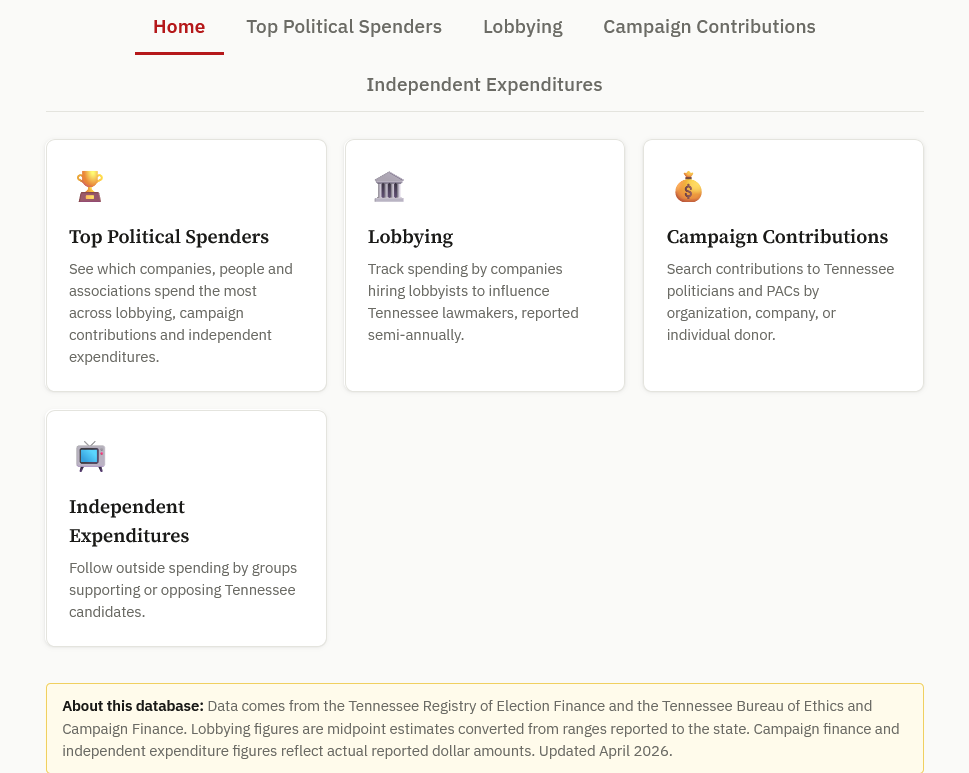Click the trophy icon on the Top Political Spenders card

(90, 186)
